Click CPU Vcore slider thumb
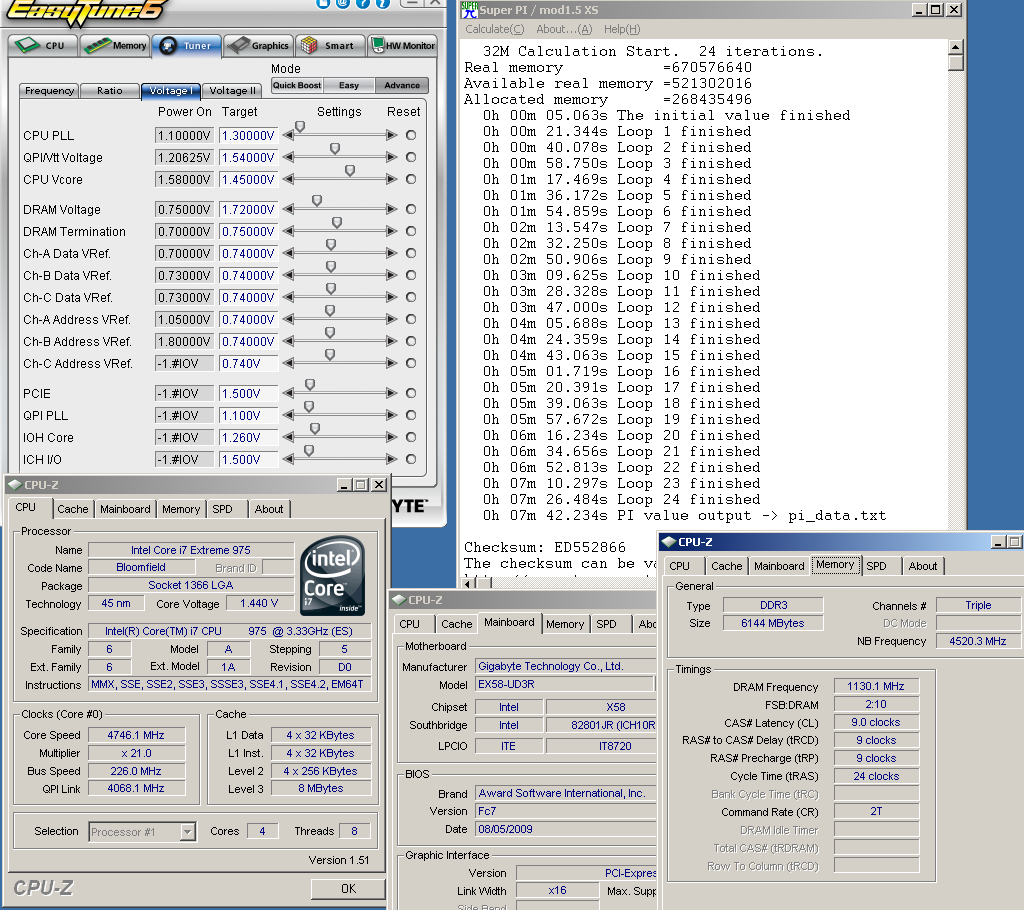The height and width of the screenshot is (910, 1024). click(x=350, y=171)
